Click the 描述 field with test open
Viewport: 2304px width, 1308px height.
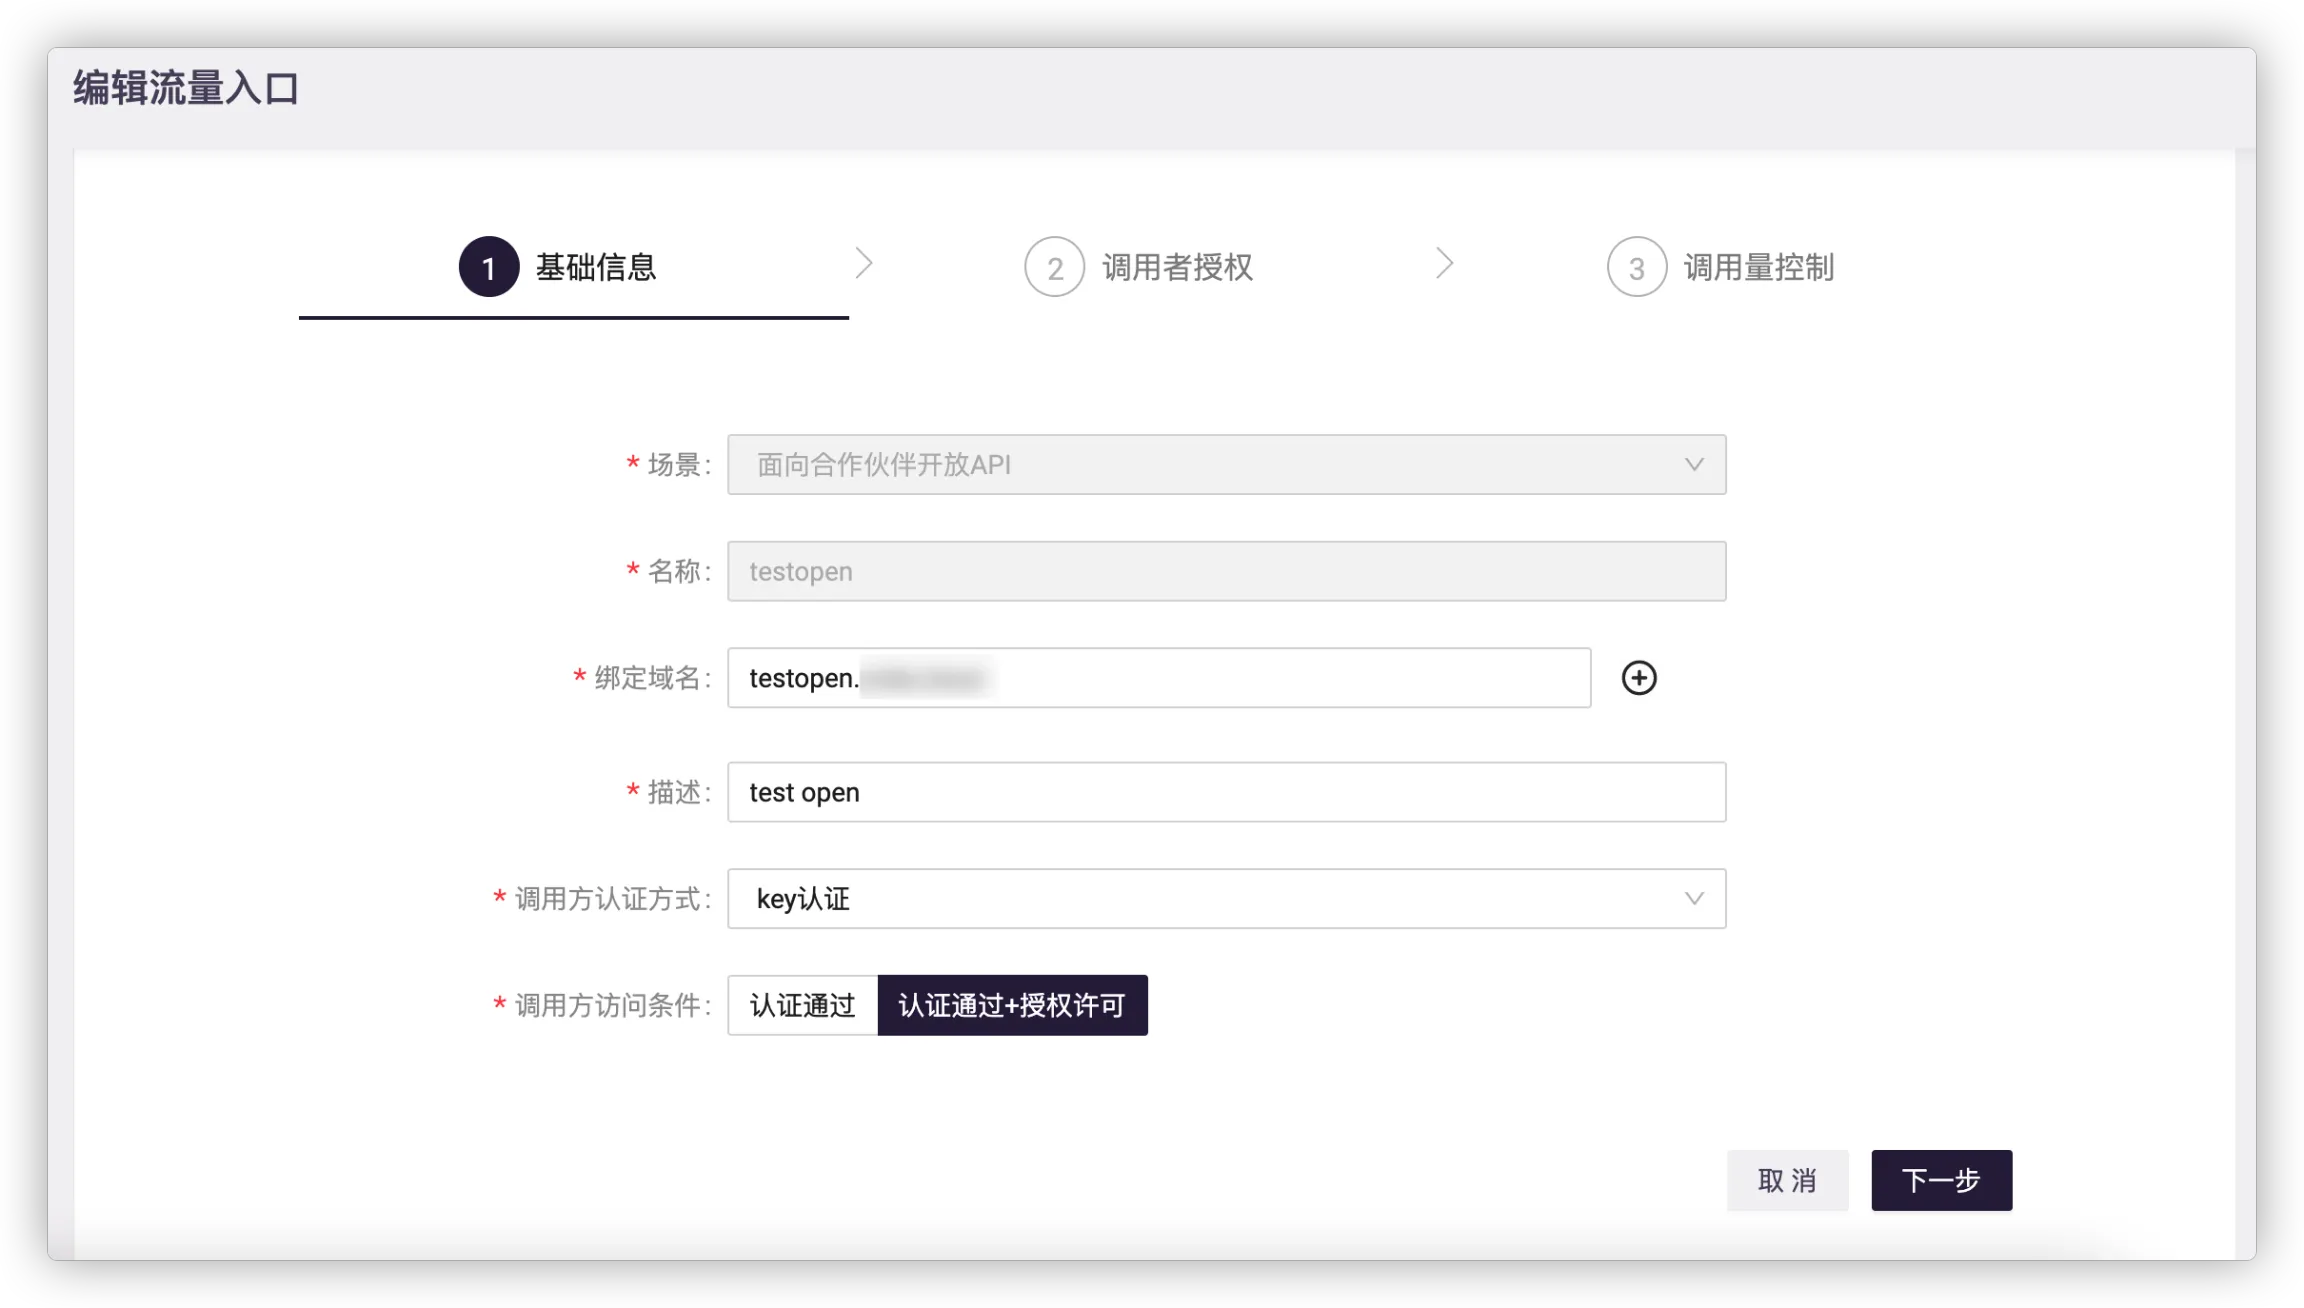pyautogui.click(x=1225, y=792)
